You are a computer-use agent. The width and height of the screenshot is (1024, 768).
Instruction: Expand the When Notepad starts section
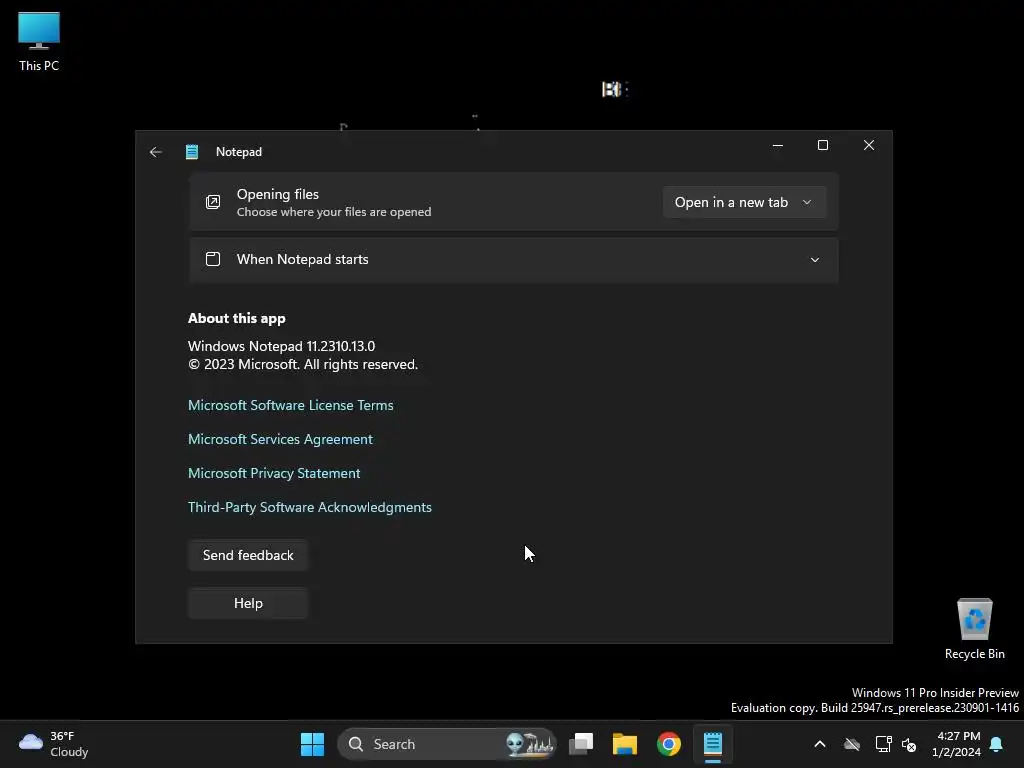tap(815, 260)
